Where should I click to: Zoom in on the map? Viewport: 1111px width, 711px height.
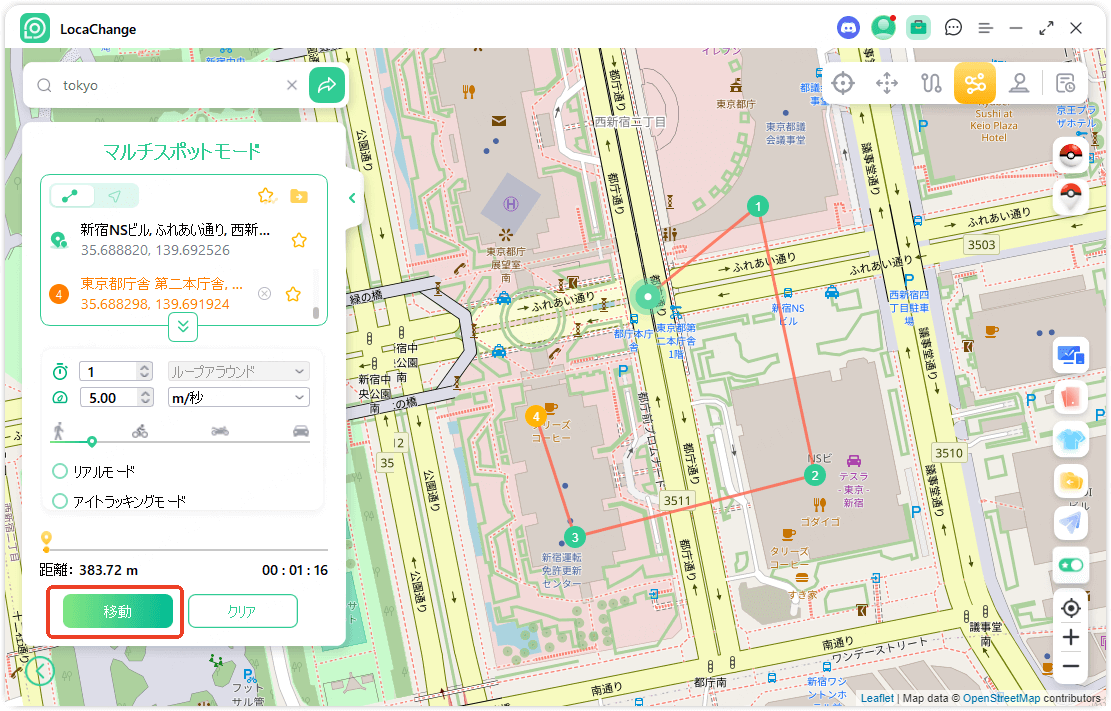click(x=1071, y=637)
